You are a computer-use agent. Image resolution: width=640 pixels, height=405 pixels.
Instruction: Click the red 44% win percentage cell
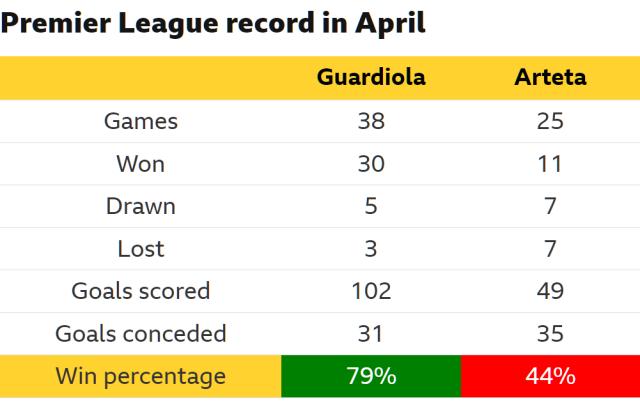[550, 377]
